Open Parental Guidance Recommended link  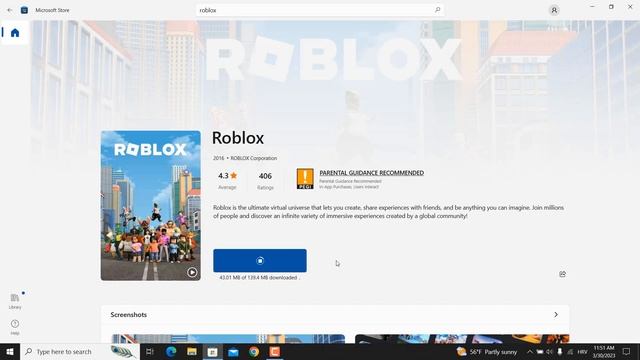[371, 173]
